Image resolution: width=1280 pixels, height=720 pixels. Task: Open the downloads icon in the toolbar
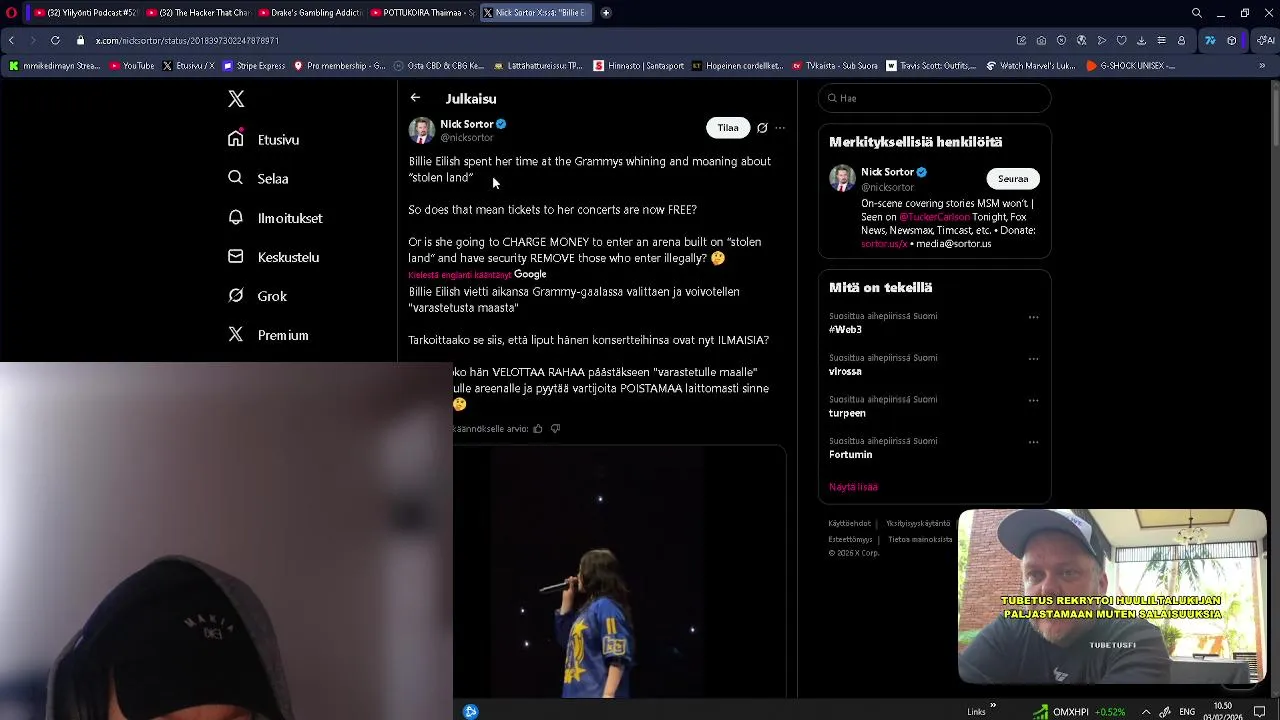[x=1141, y=40]
